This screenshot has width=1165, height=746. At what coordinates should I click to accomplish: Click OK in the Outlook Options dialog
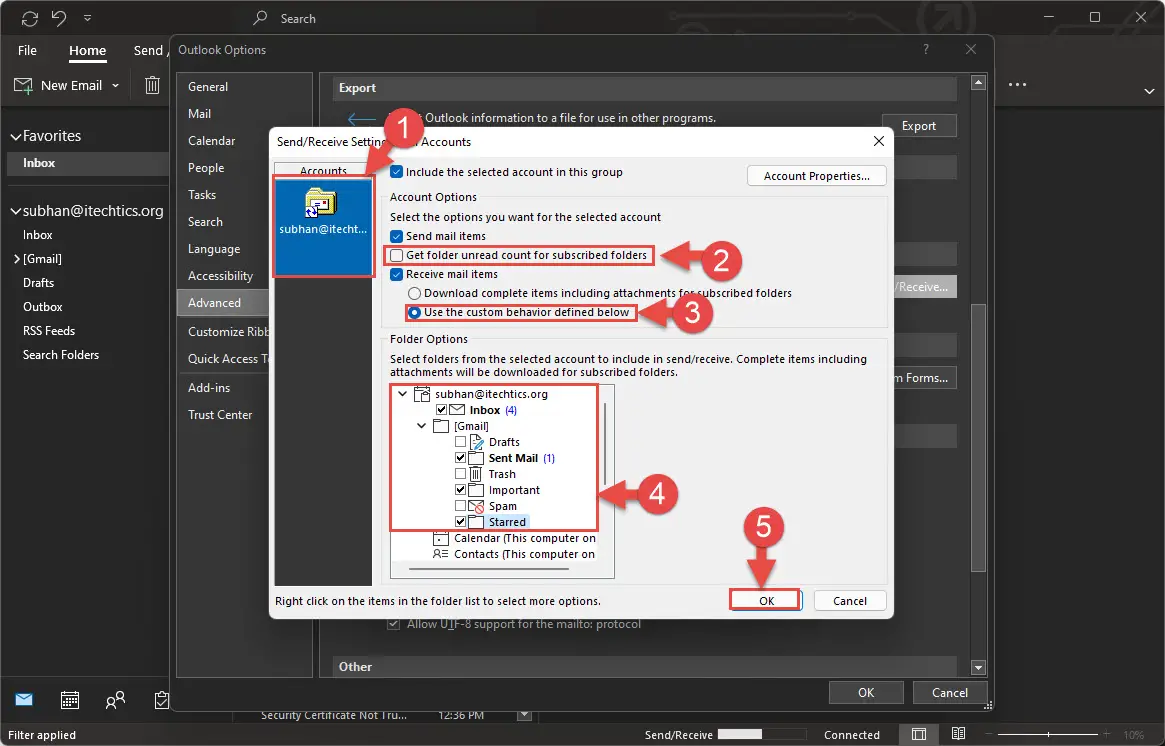coord(866,693)
